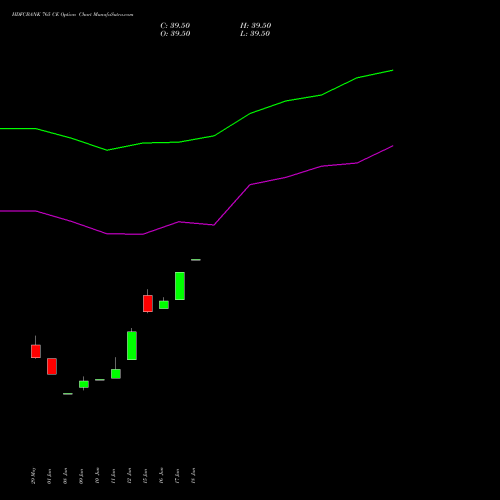Click the tall green candle for 12 Jun
The image size is (500, 500).
pos(132,345)
